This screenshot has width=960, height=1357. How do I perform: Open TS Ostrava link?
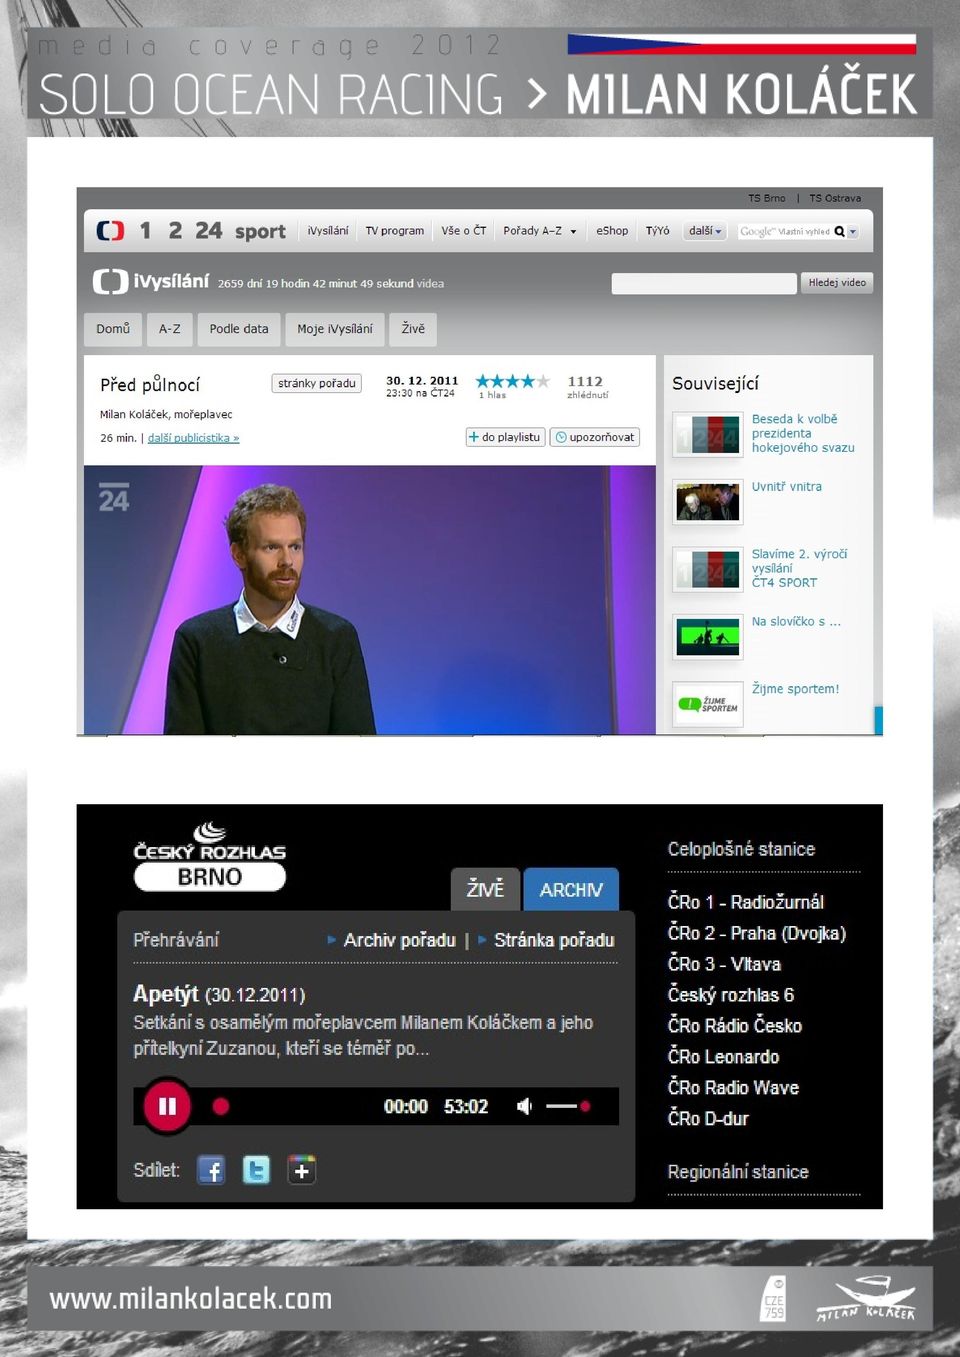click(x=835, y=198)
